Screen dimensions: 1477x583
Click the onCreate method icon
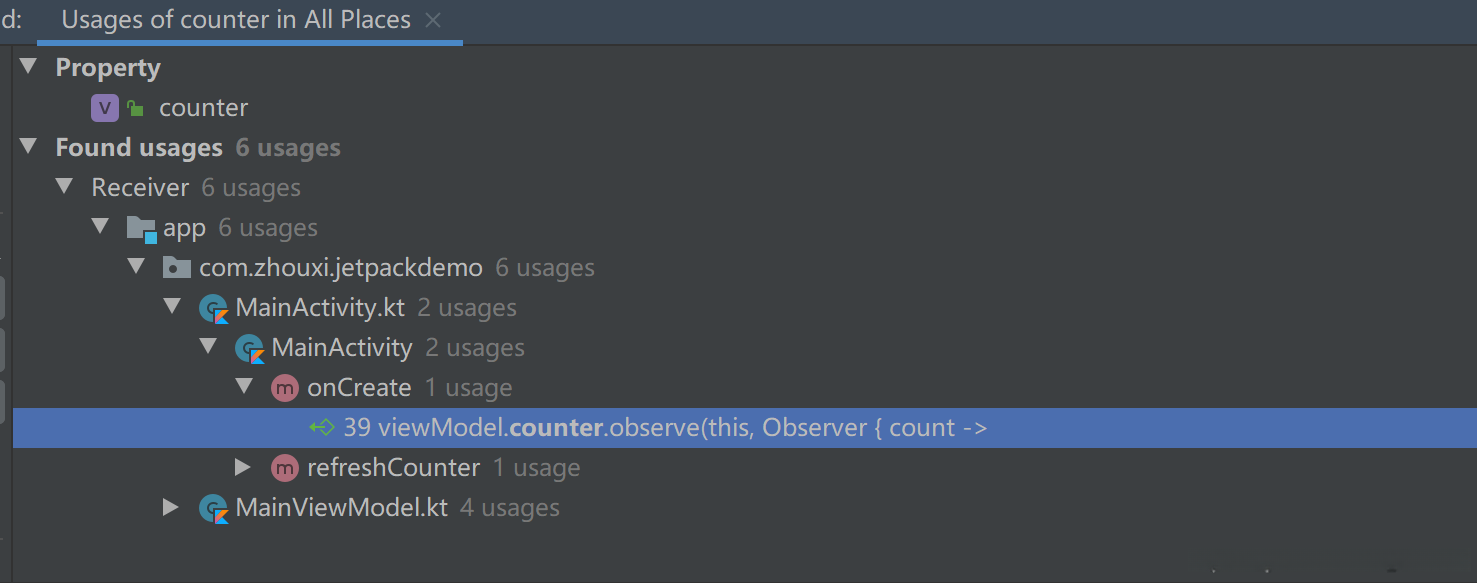tap(285, 388)
